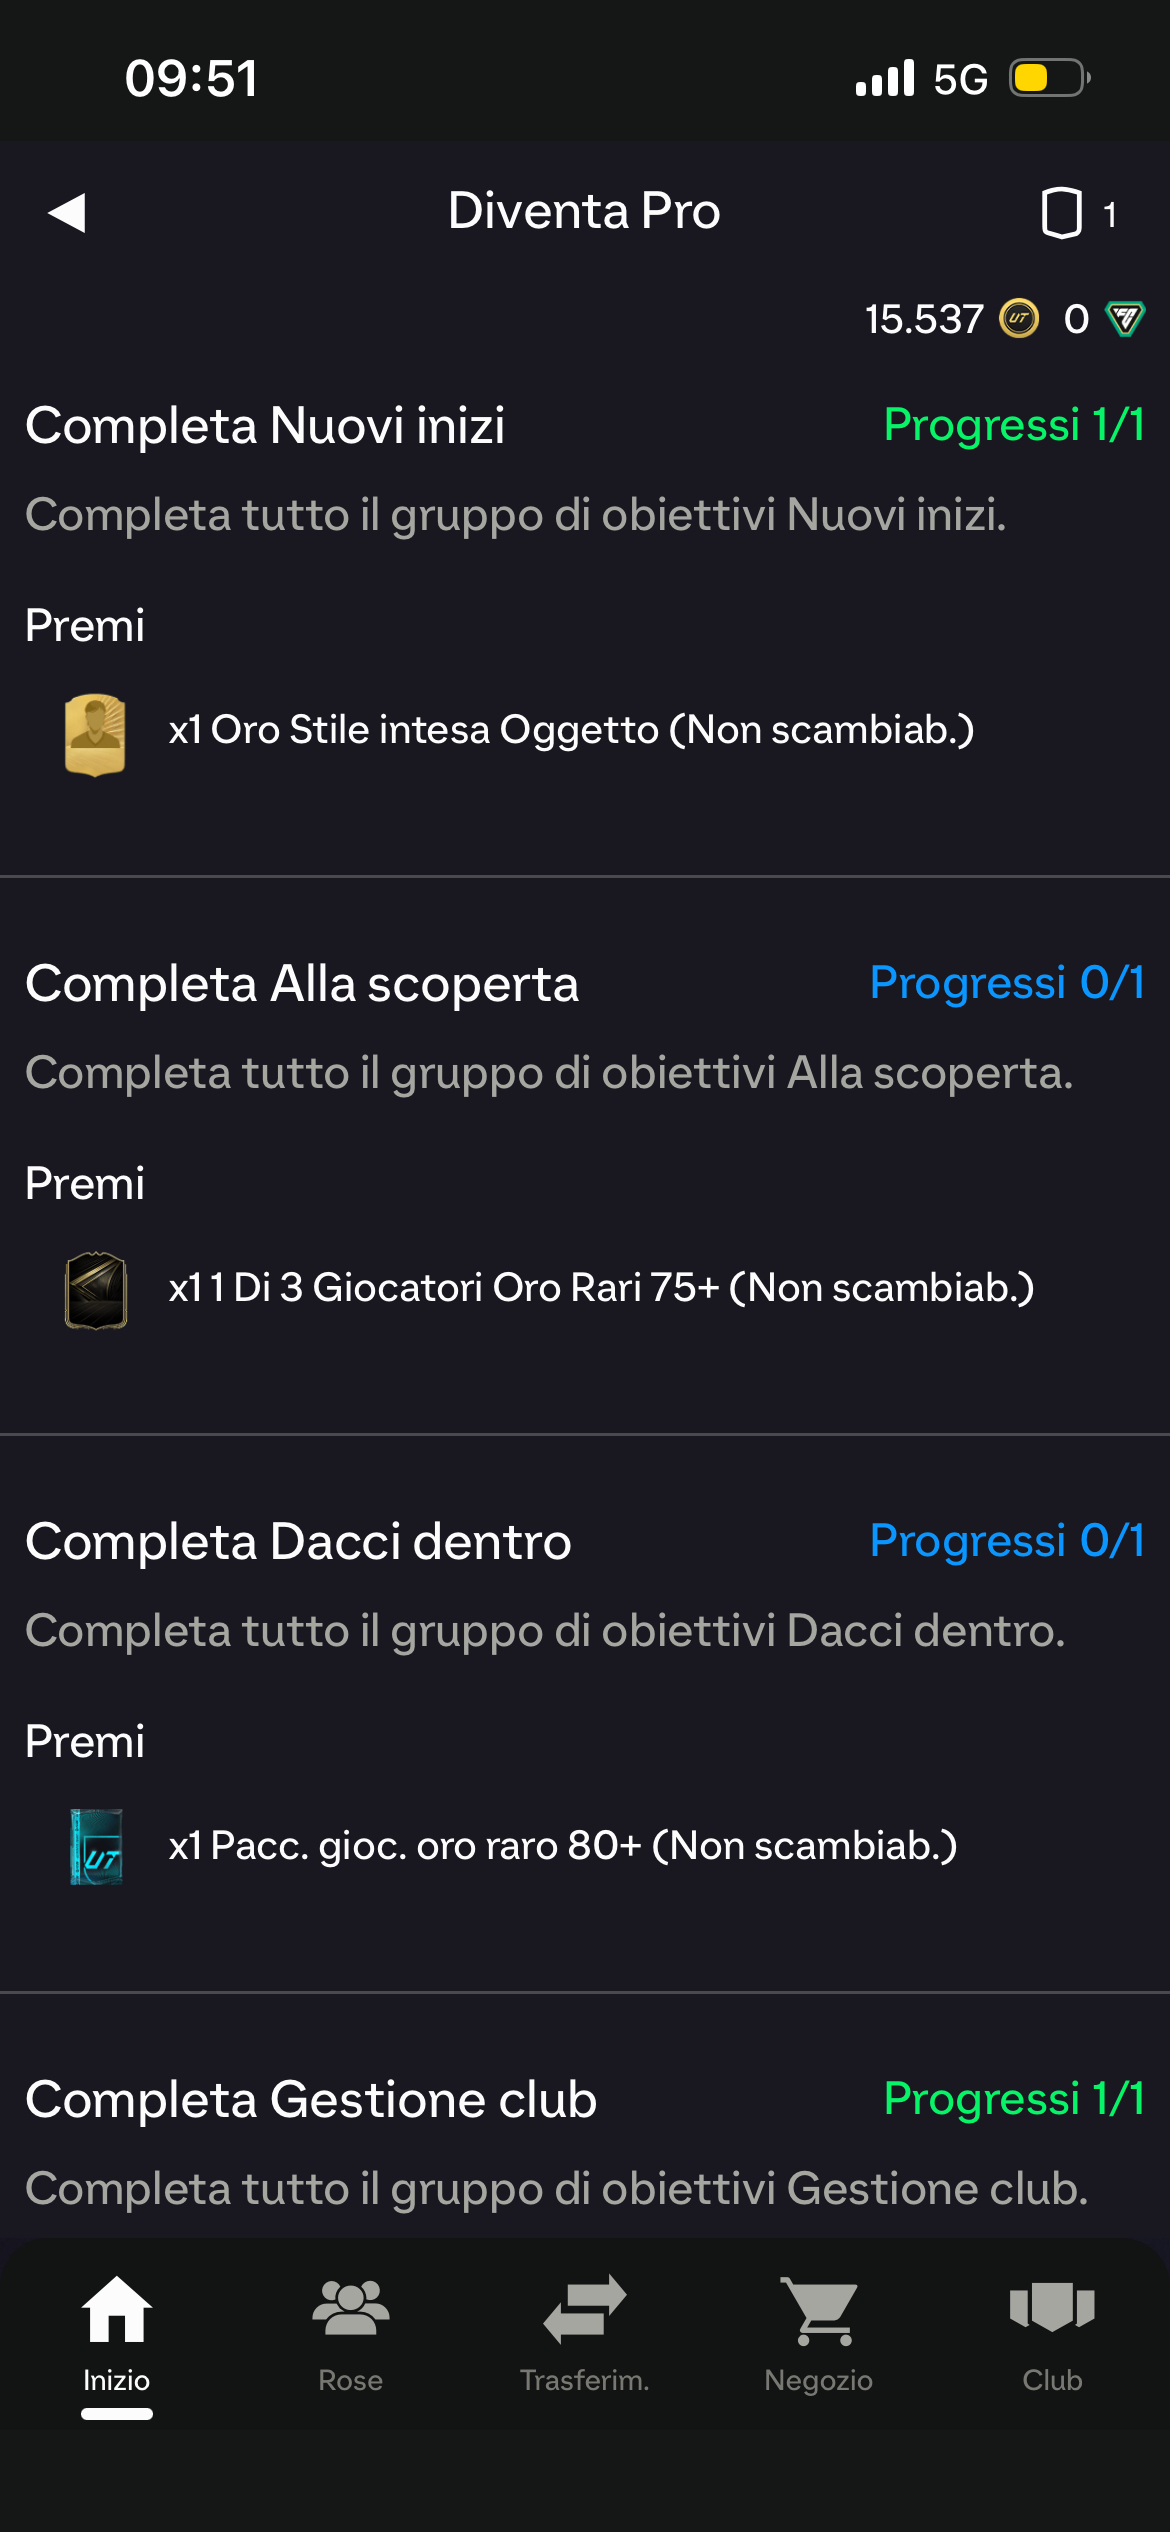Tap the Pacc. gioc. oro raro 80+ reward
The image size is (1170, 2532).
(x=563, y=1846)
